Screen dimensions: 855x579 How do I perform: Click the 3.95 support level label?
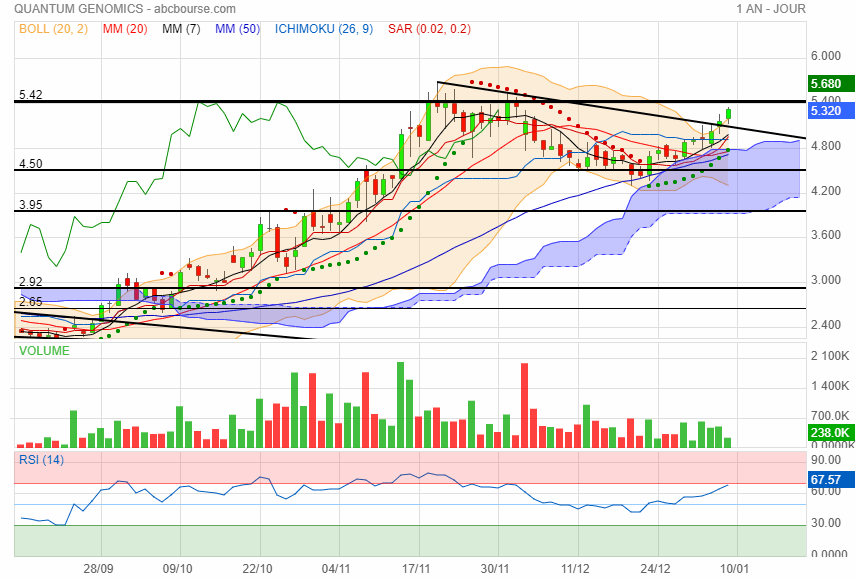pos(31,205)
